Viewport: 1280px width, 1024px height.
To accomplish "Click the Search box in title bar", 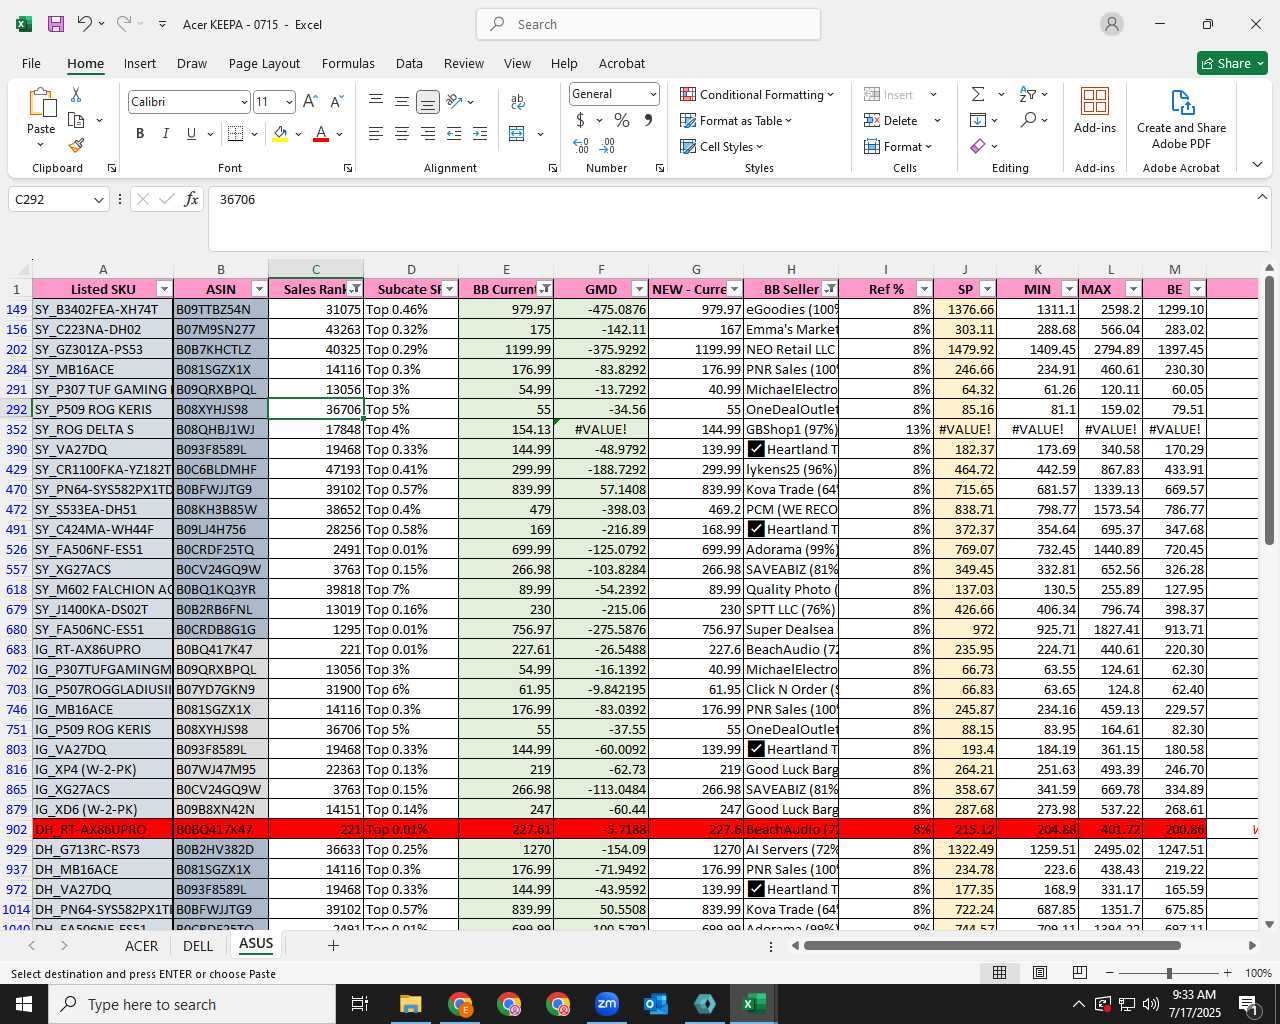I will [x=648, y=24].
